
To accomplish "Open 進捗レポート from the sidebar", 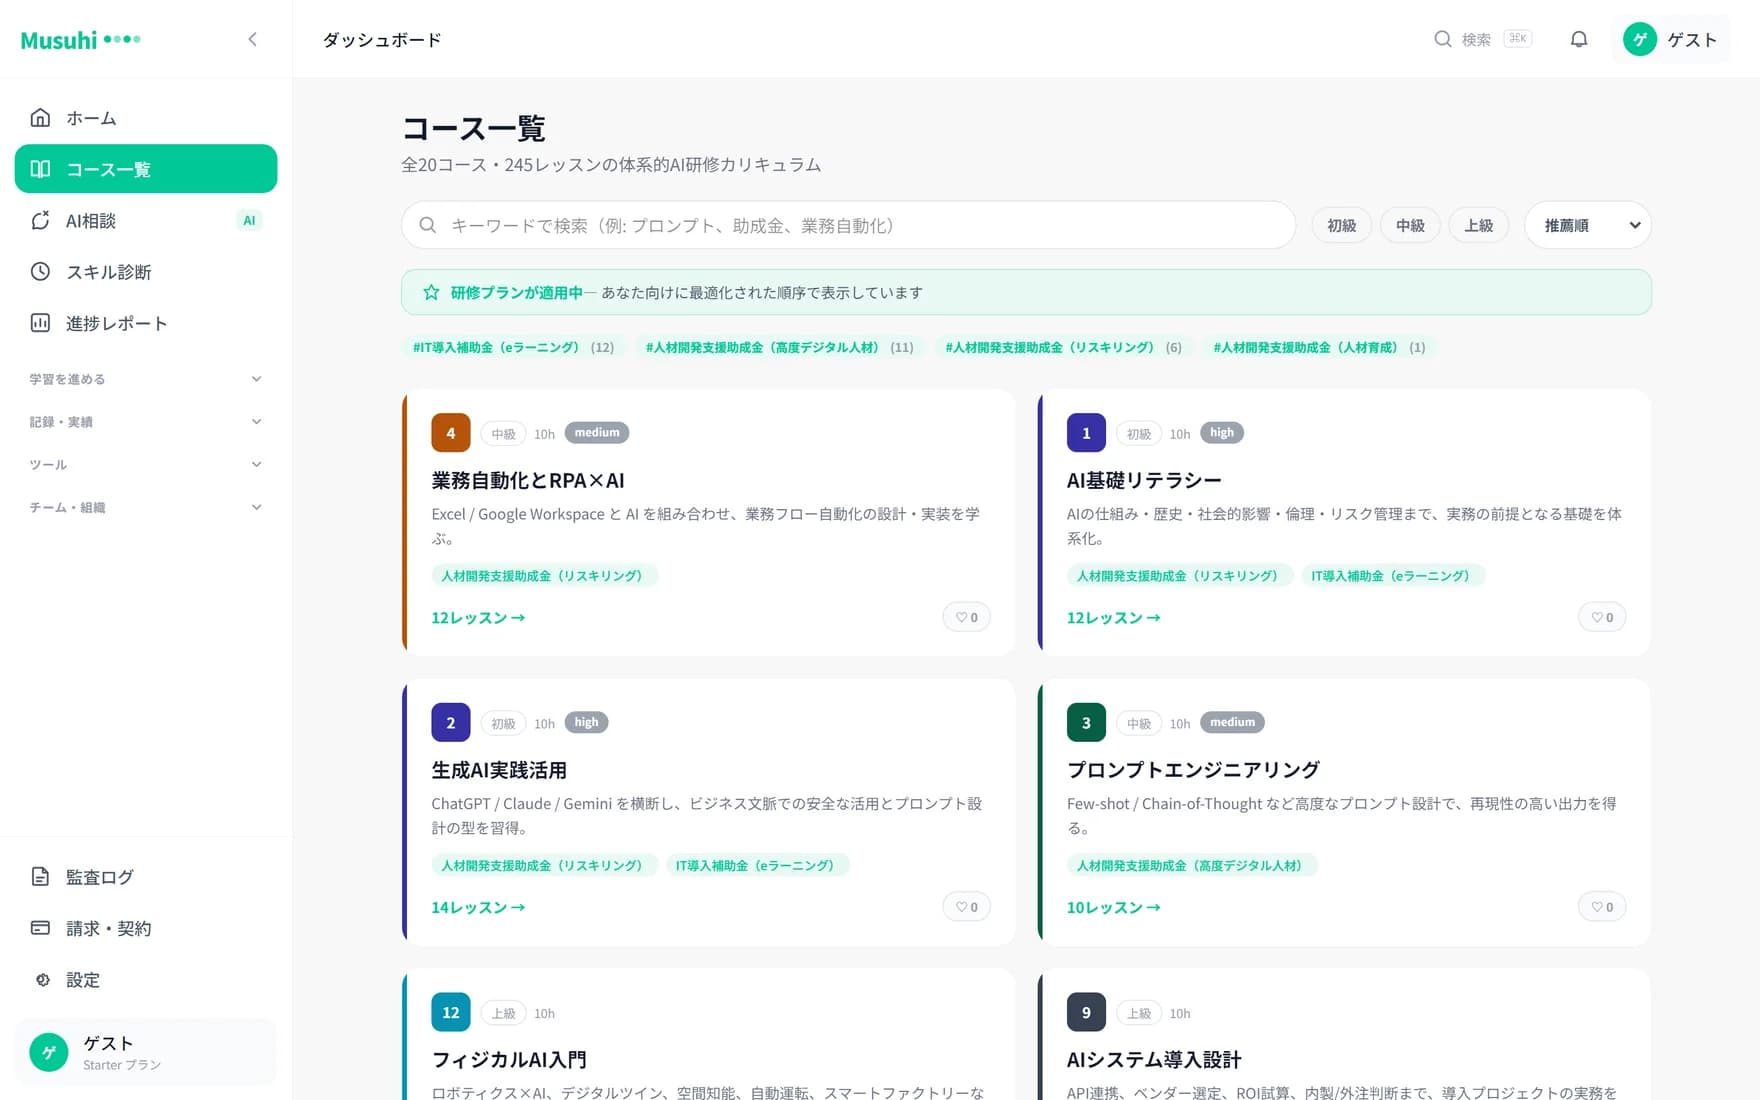I will pos(146,323).
